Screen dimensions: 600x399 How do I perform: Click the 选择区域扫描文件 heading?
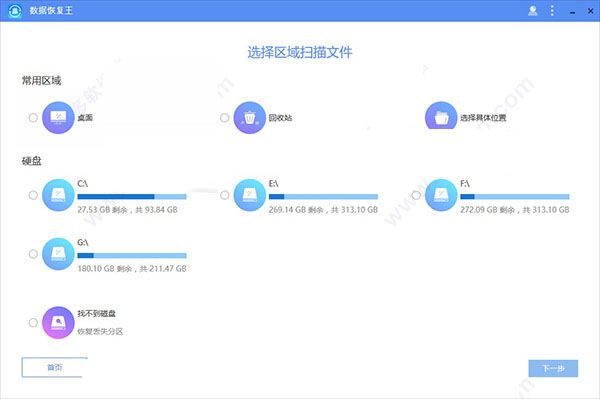(x=300, y=52)
